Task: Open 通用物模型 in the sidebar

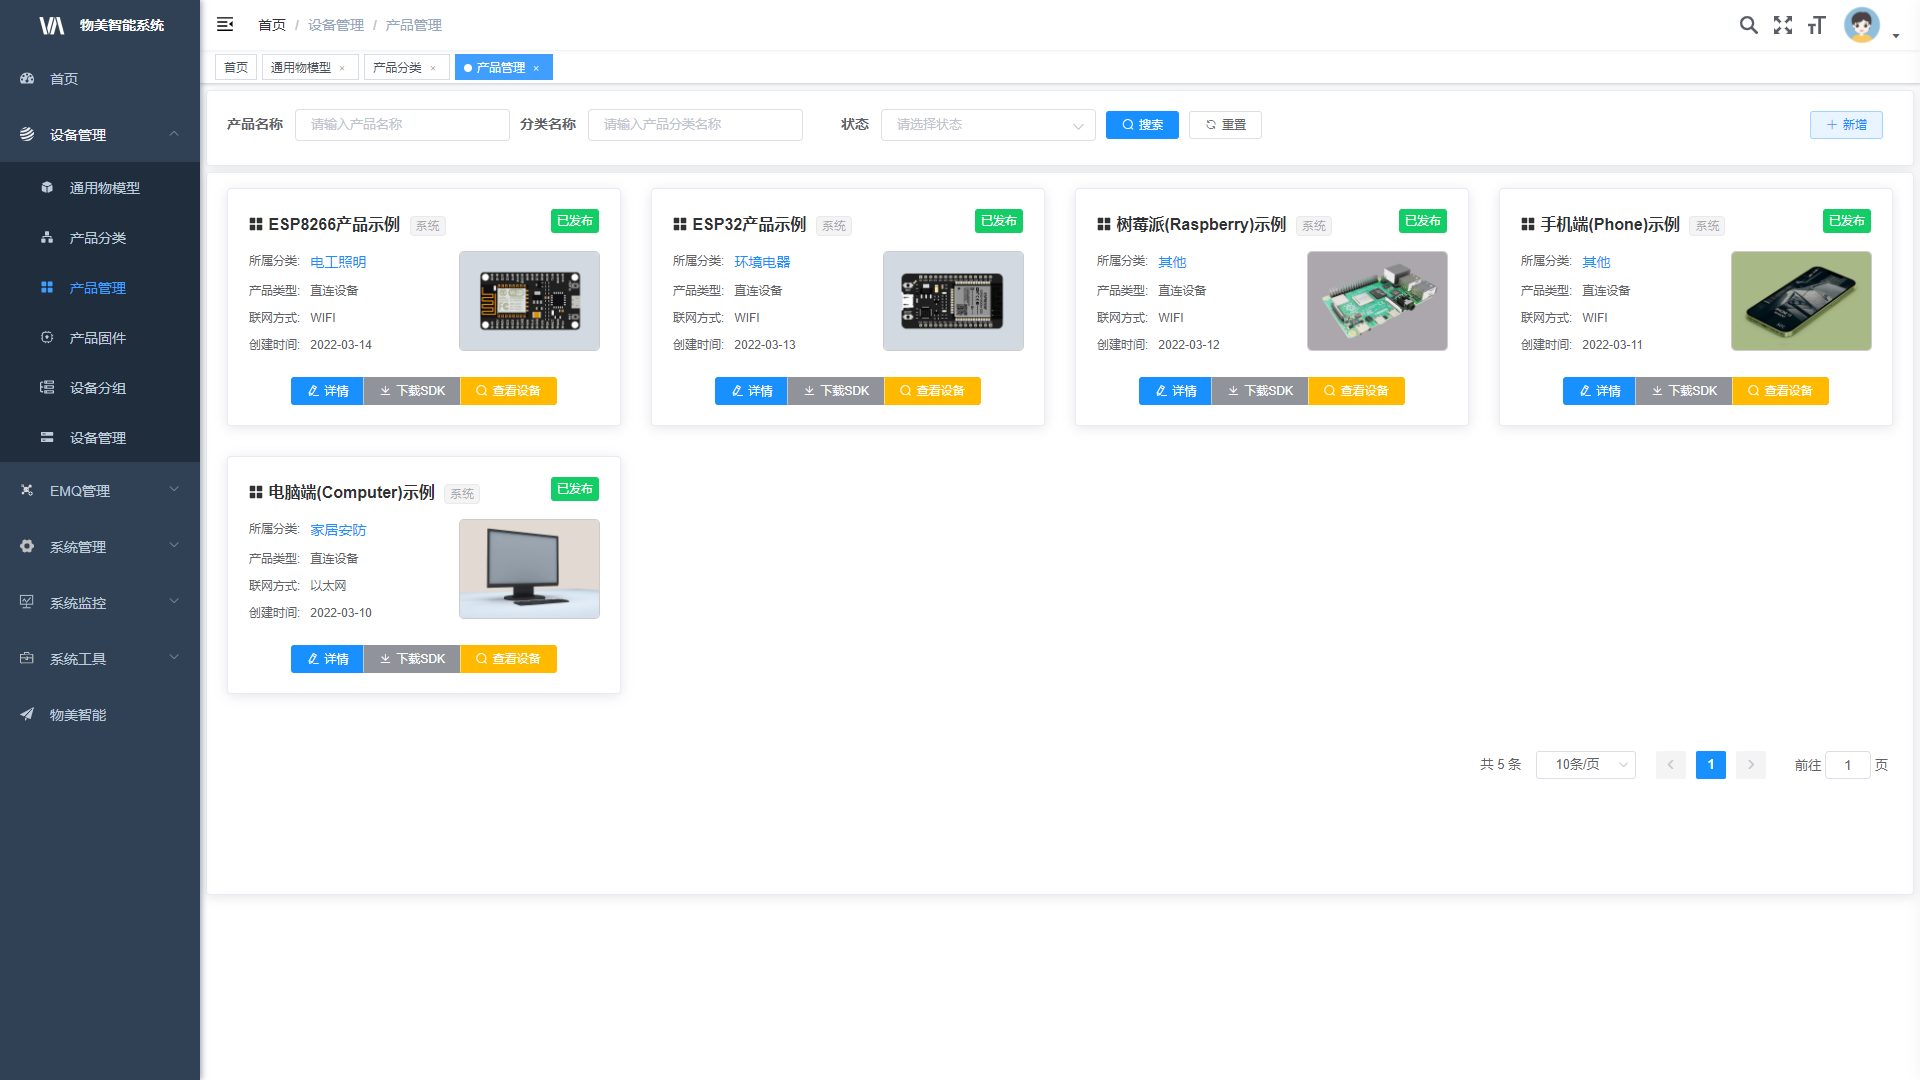Action: [x=104, y=188]
